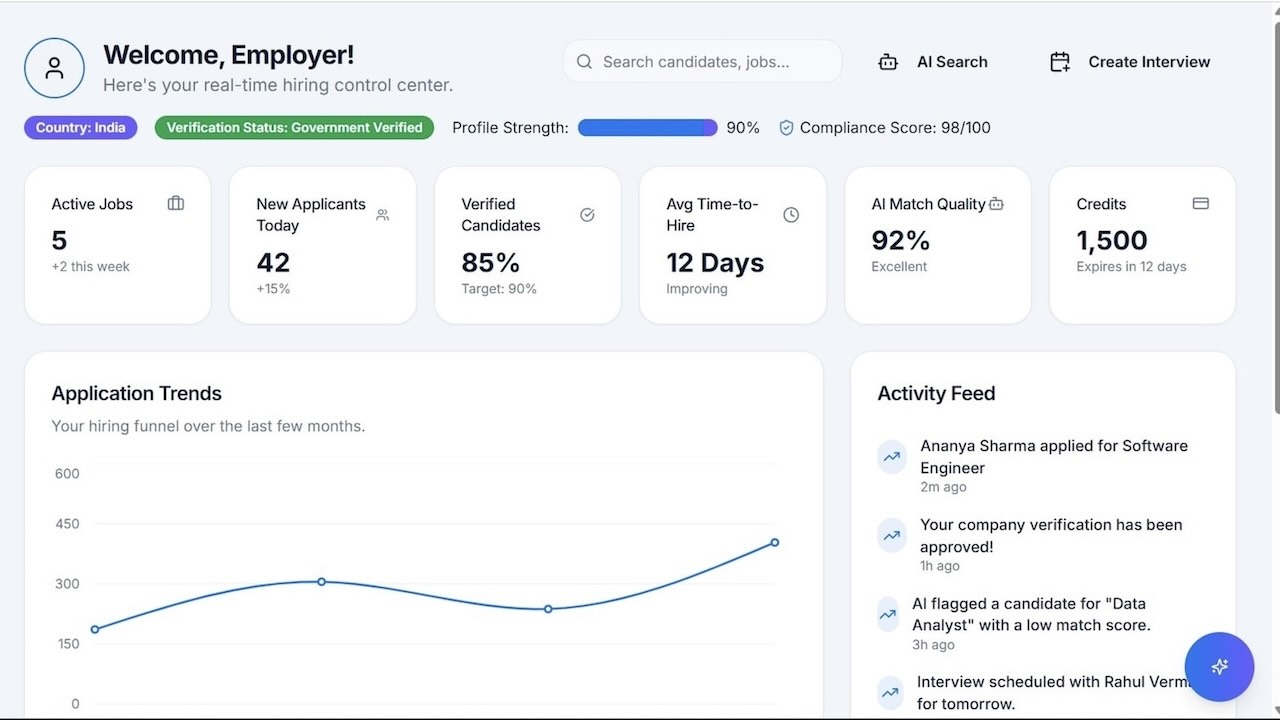Click the shield icon beside Compliance Score
Viewport: 1280px width, 720px height.
click(x=786, y=127)
